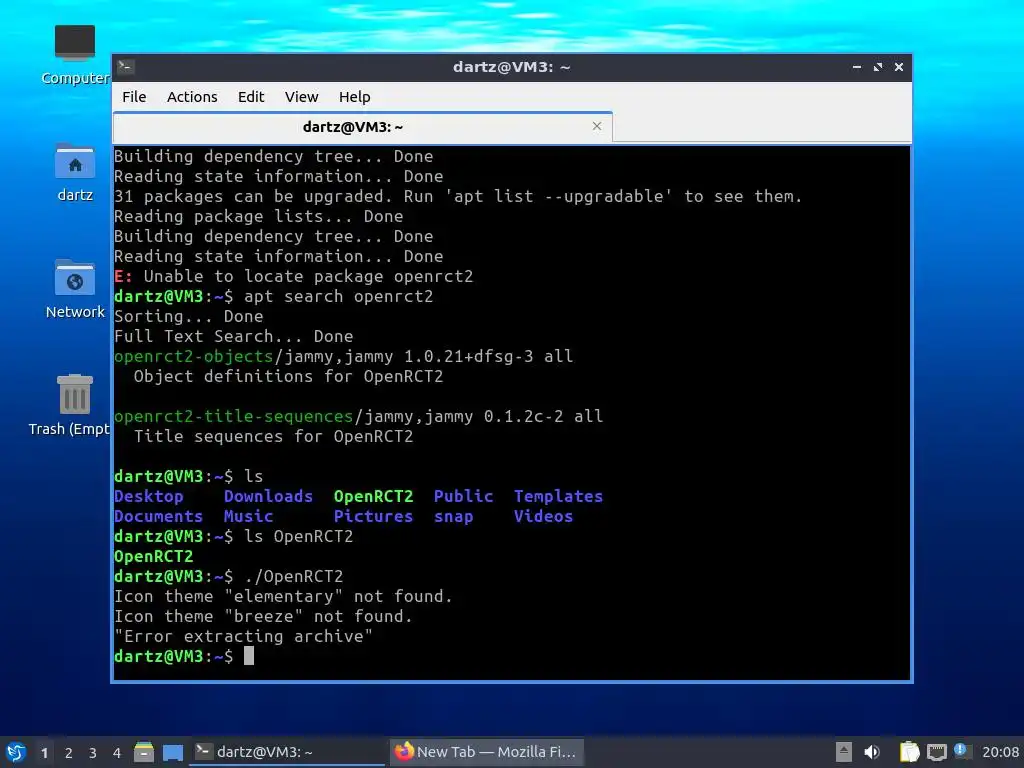1024x768 pixels.
Task: Maximize the terminal window
Action: click(x=878, y=67)
